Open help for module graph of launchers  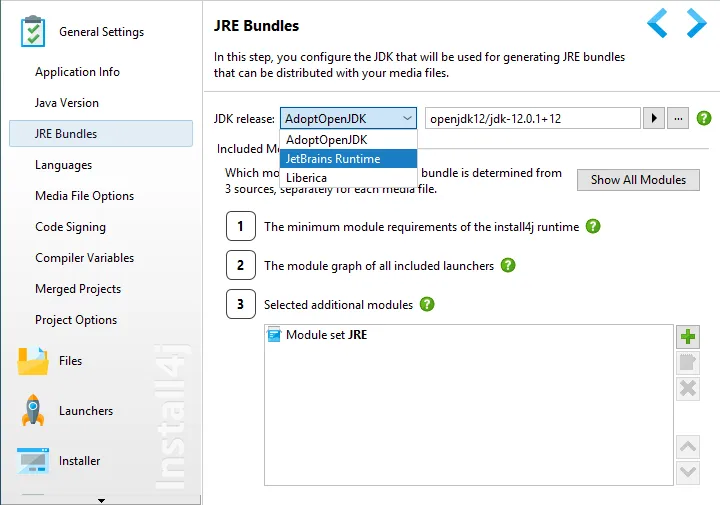(508, 265)
